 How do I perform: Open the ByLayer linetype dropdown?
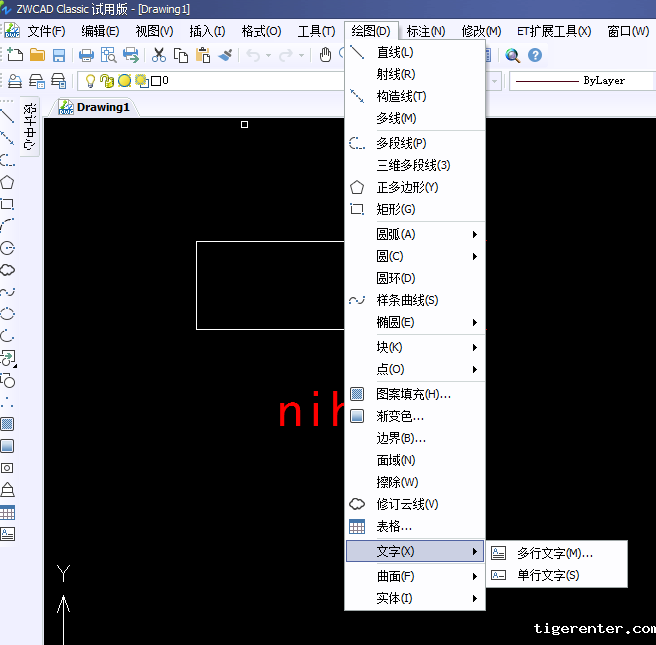tap(580, 80)
